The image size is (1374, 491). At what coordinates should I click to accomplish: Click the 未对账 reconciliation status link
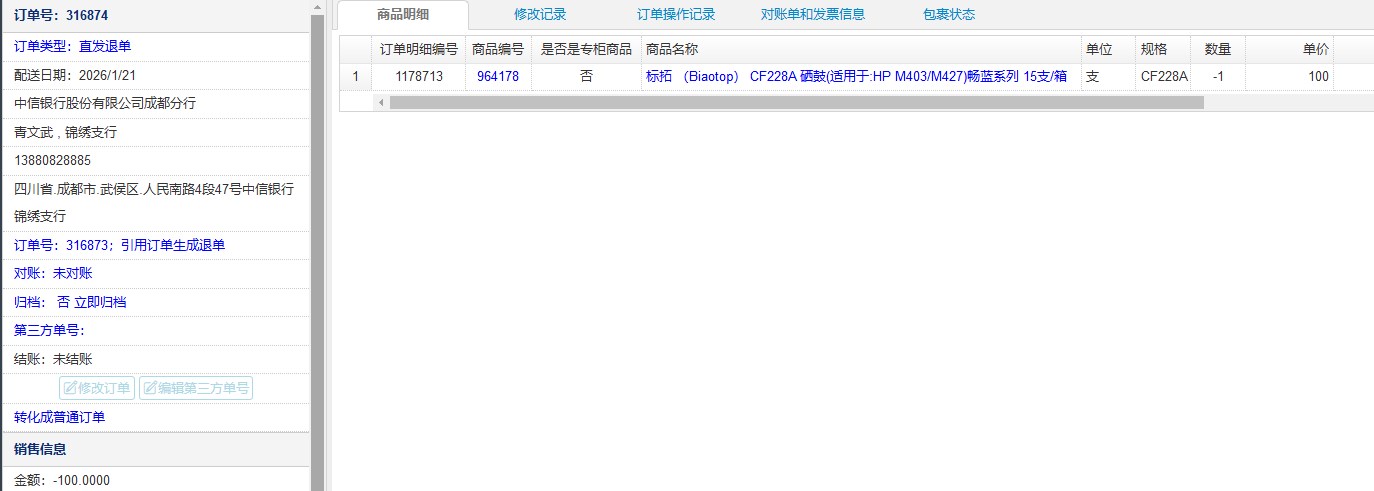tap(72, 273)
